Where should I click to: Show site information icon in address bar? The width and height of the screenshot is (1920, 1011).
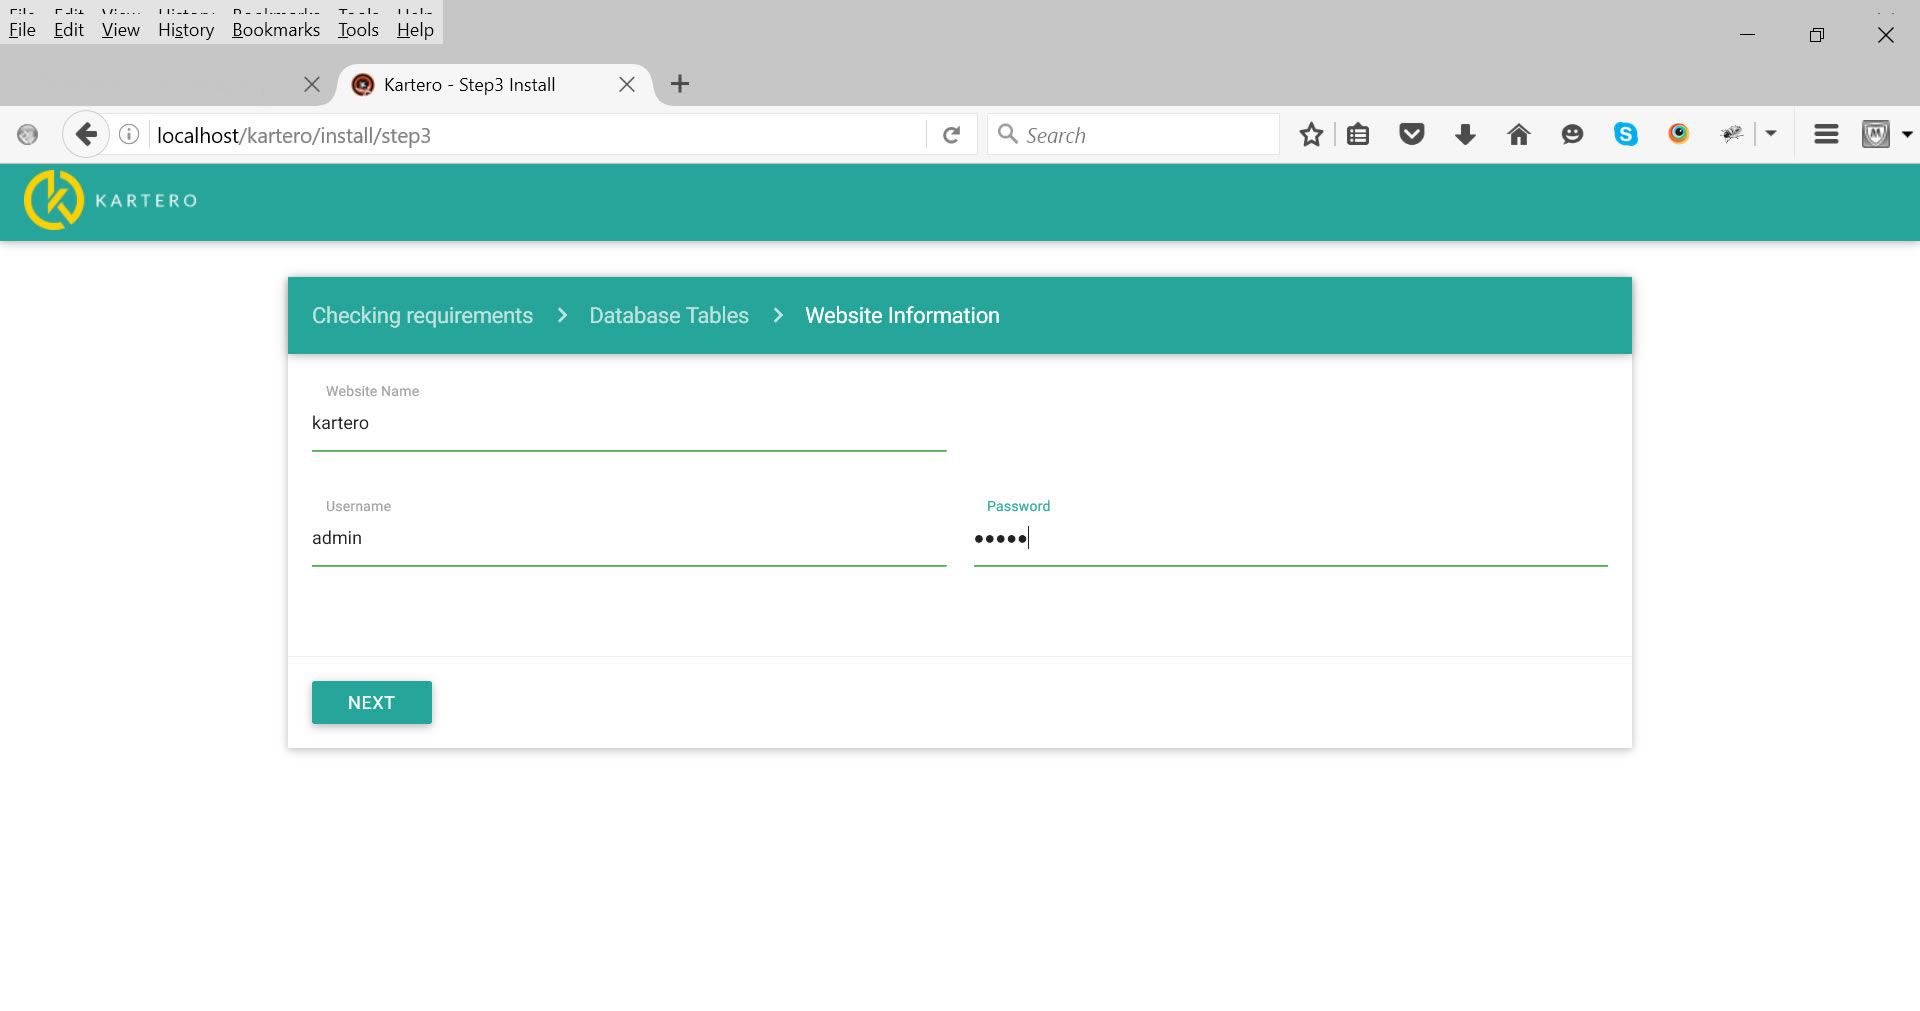[x=129, y=134]
